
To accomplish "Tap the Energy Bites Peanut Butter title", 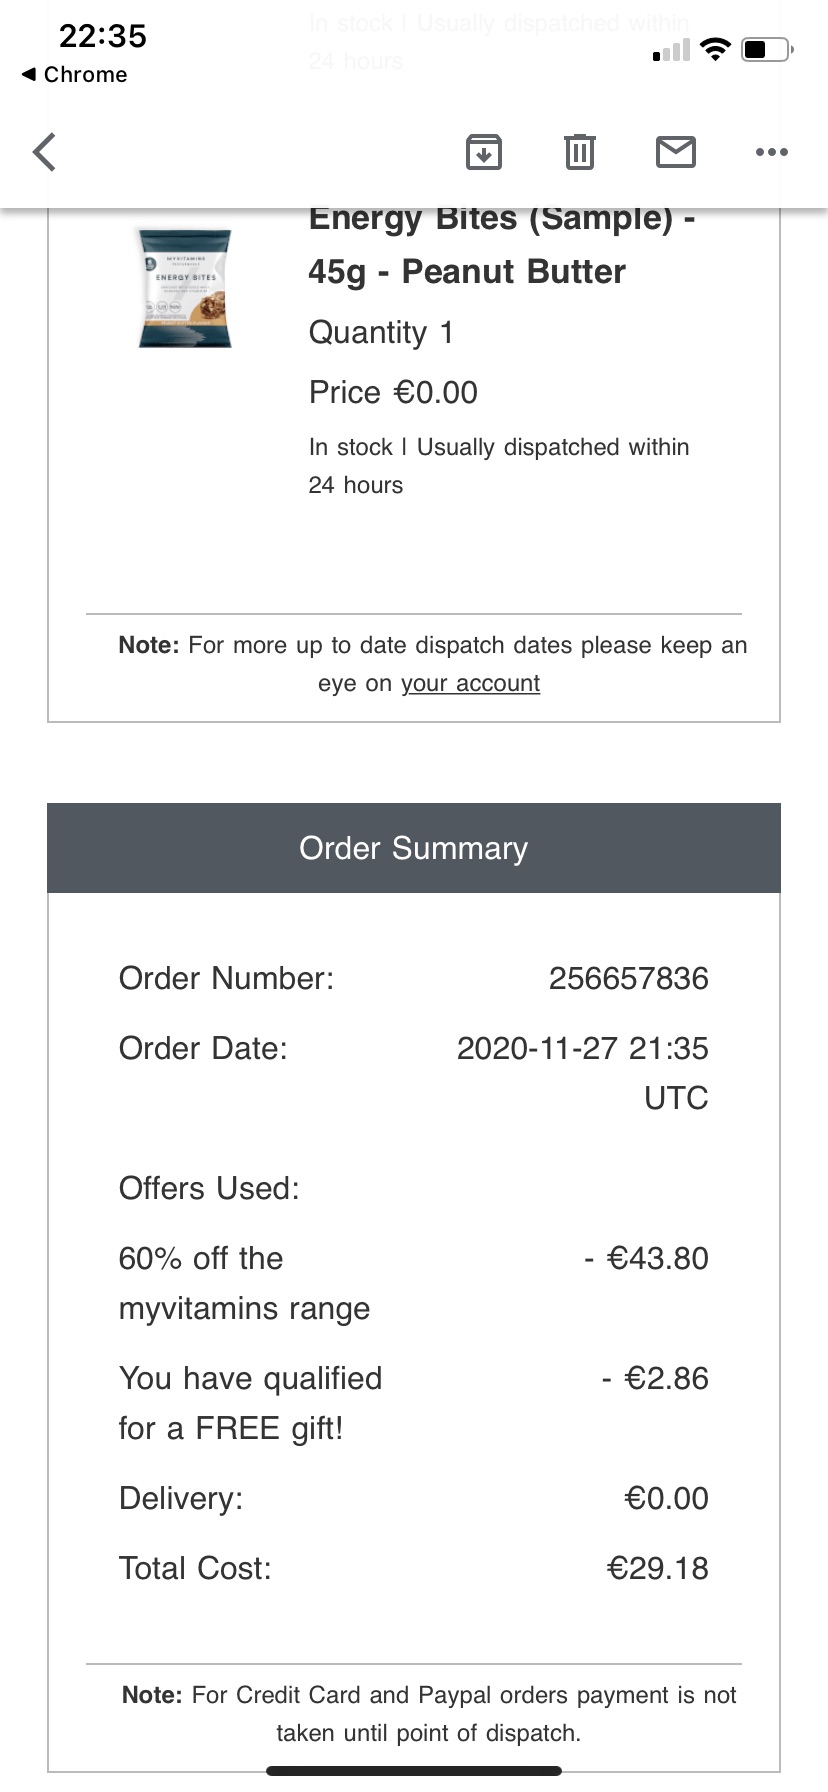I will pyautogui.click(x=502, y=245).
